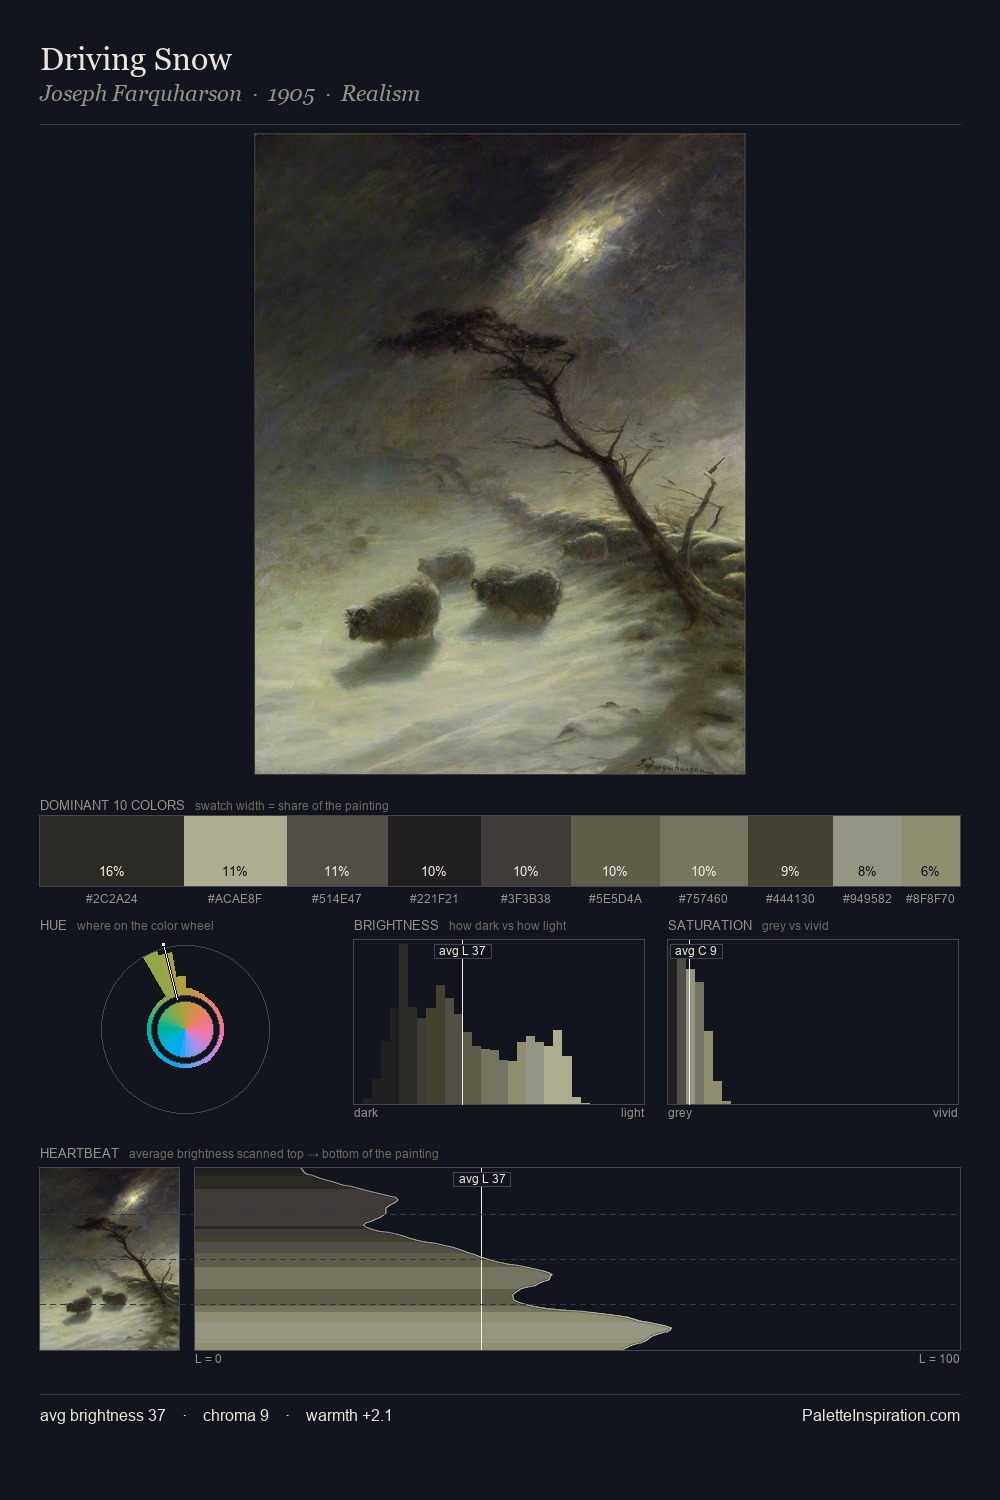1000x1500 pixels.
Task: Click the 'avg C 9' saturation label
Action: (x=696, y=951)
